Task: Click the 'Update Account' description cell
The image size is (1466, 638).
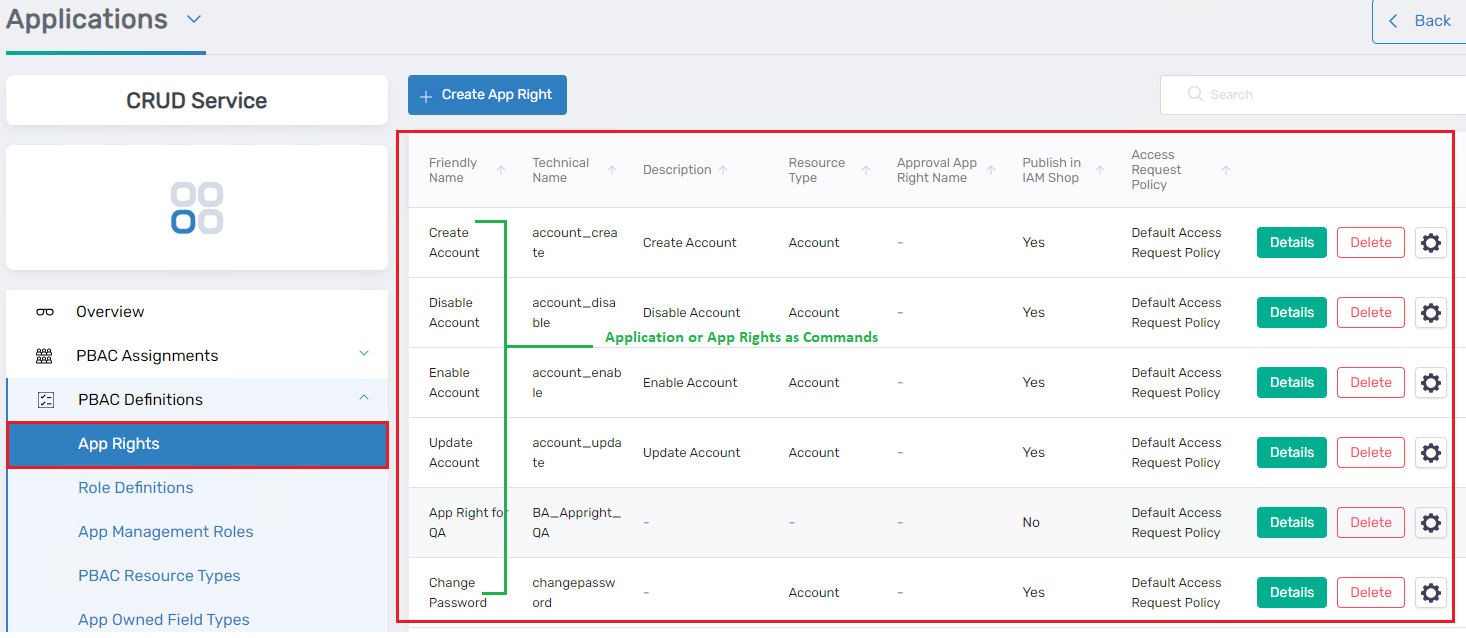Action: [692, 453]
